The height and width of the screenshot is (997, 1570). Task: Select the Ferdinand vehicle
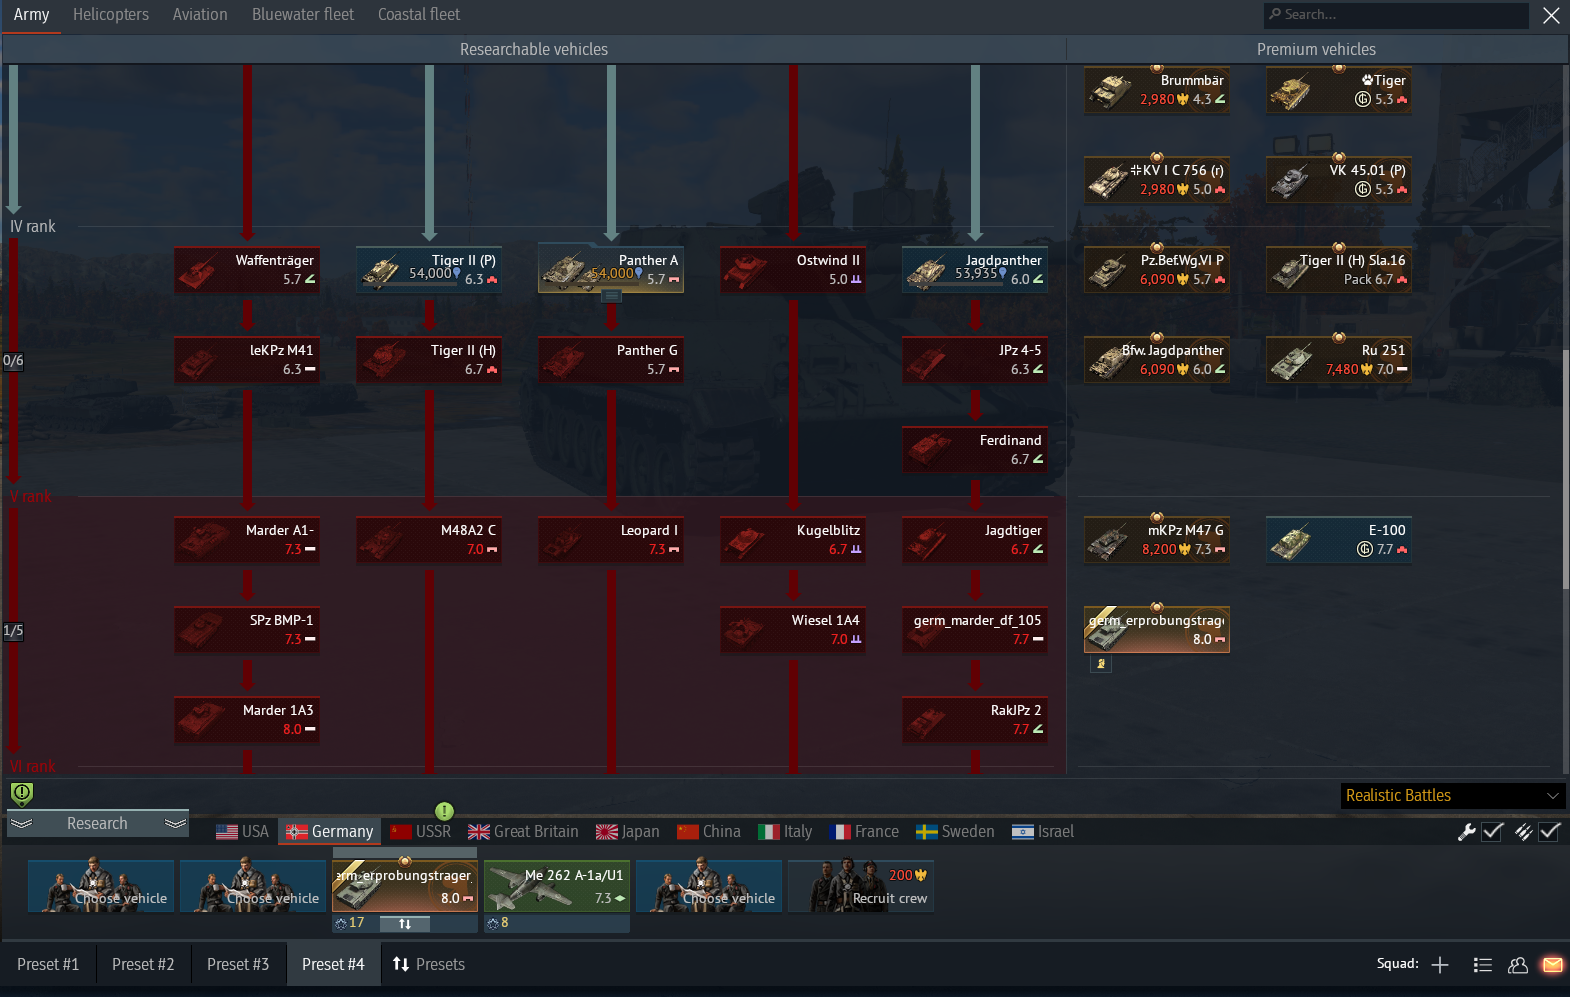(x=975, y=450)
